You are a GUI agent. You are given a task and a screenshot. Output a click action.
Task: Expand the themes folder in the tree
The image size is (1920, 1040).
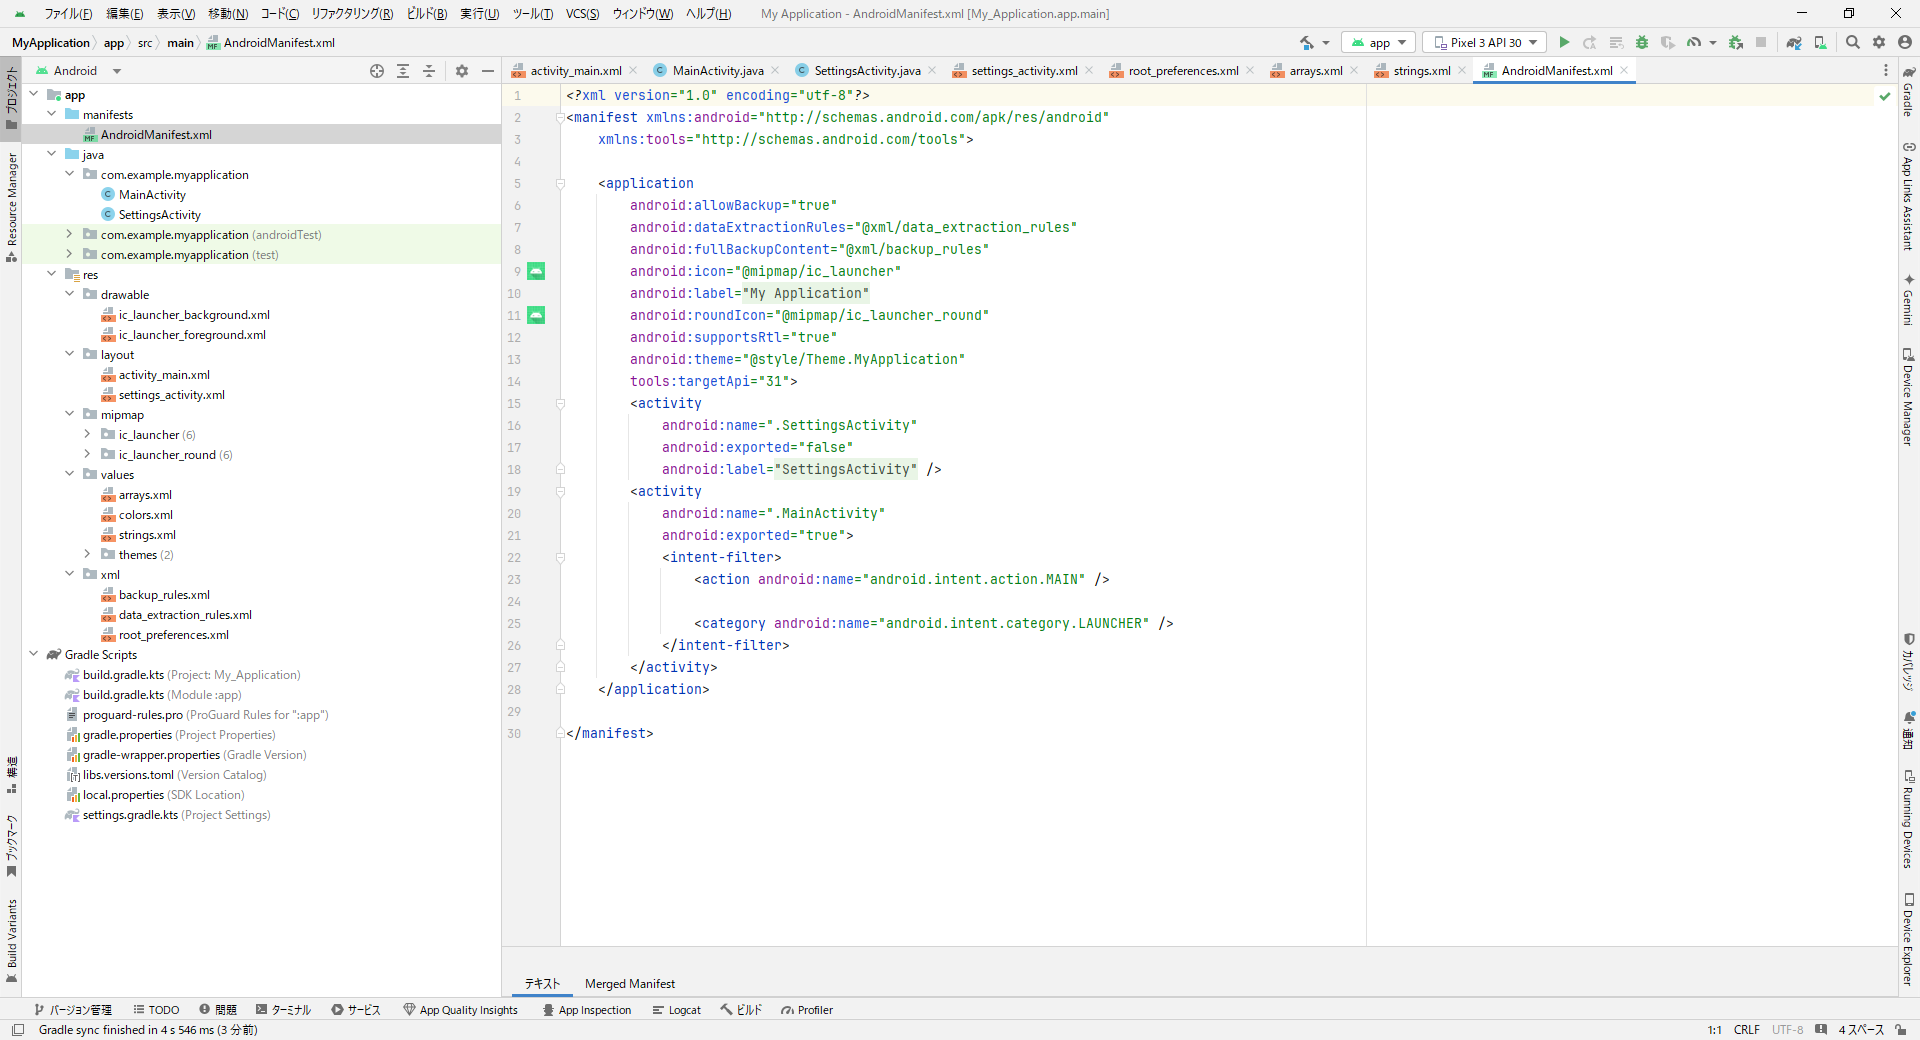pos(87,555)
